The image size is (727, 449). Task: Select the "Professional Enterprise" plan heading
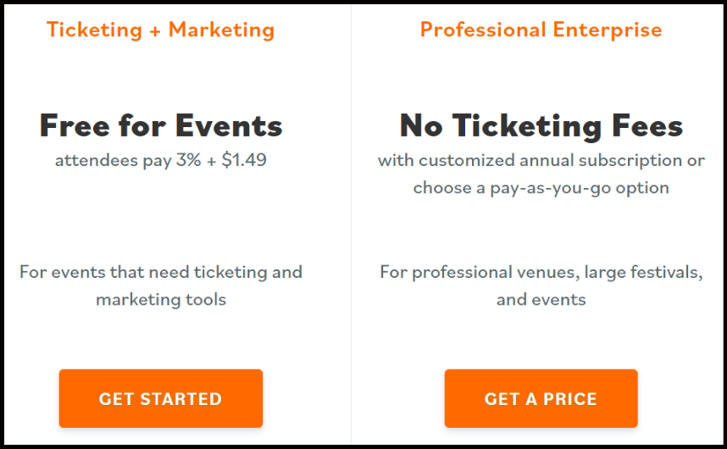pos(541,29)
